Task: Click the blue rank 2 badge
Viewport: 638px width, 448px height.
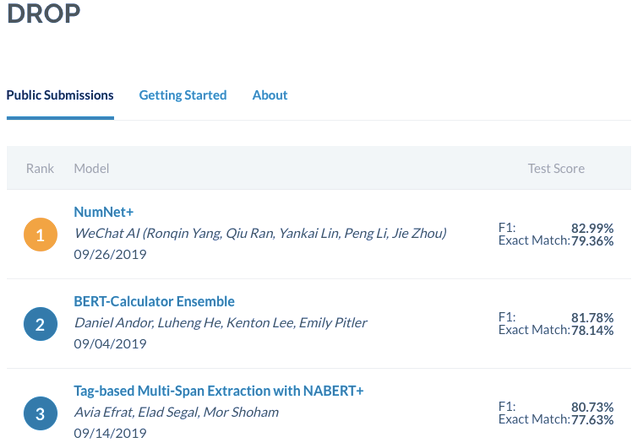Action: (40, 324)
